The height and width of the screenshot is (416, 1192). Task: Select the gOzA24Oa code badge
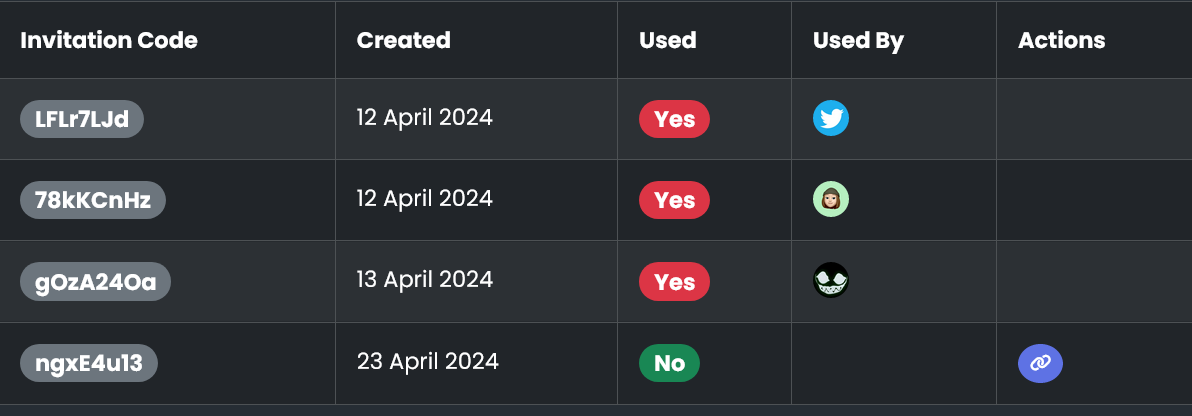point(96,282)
